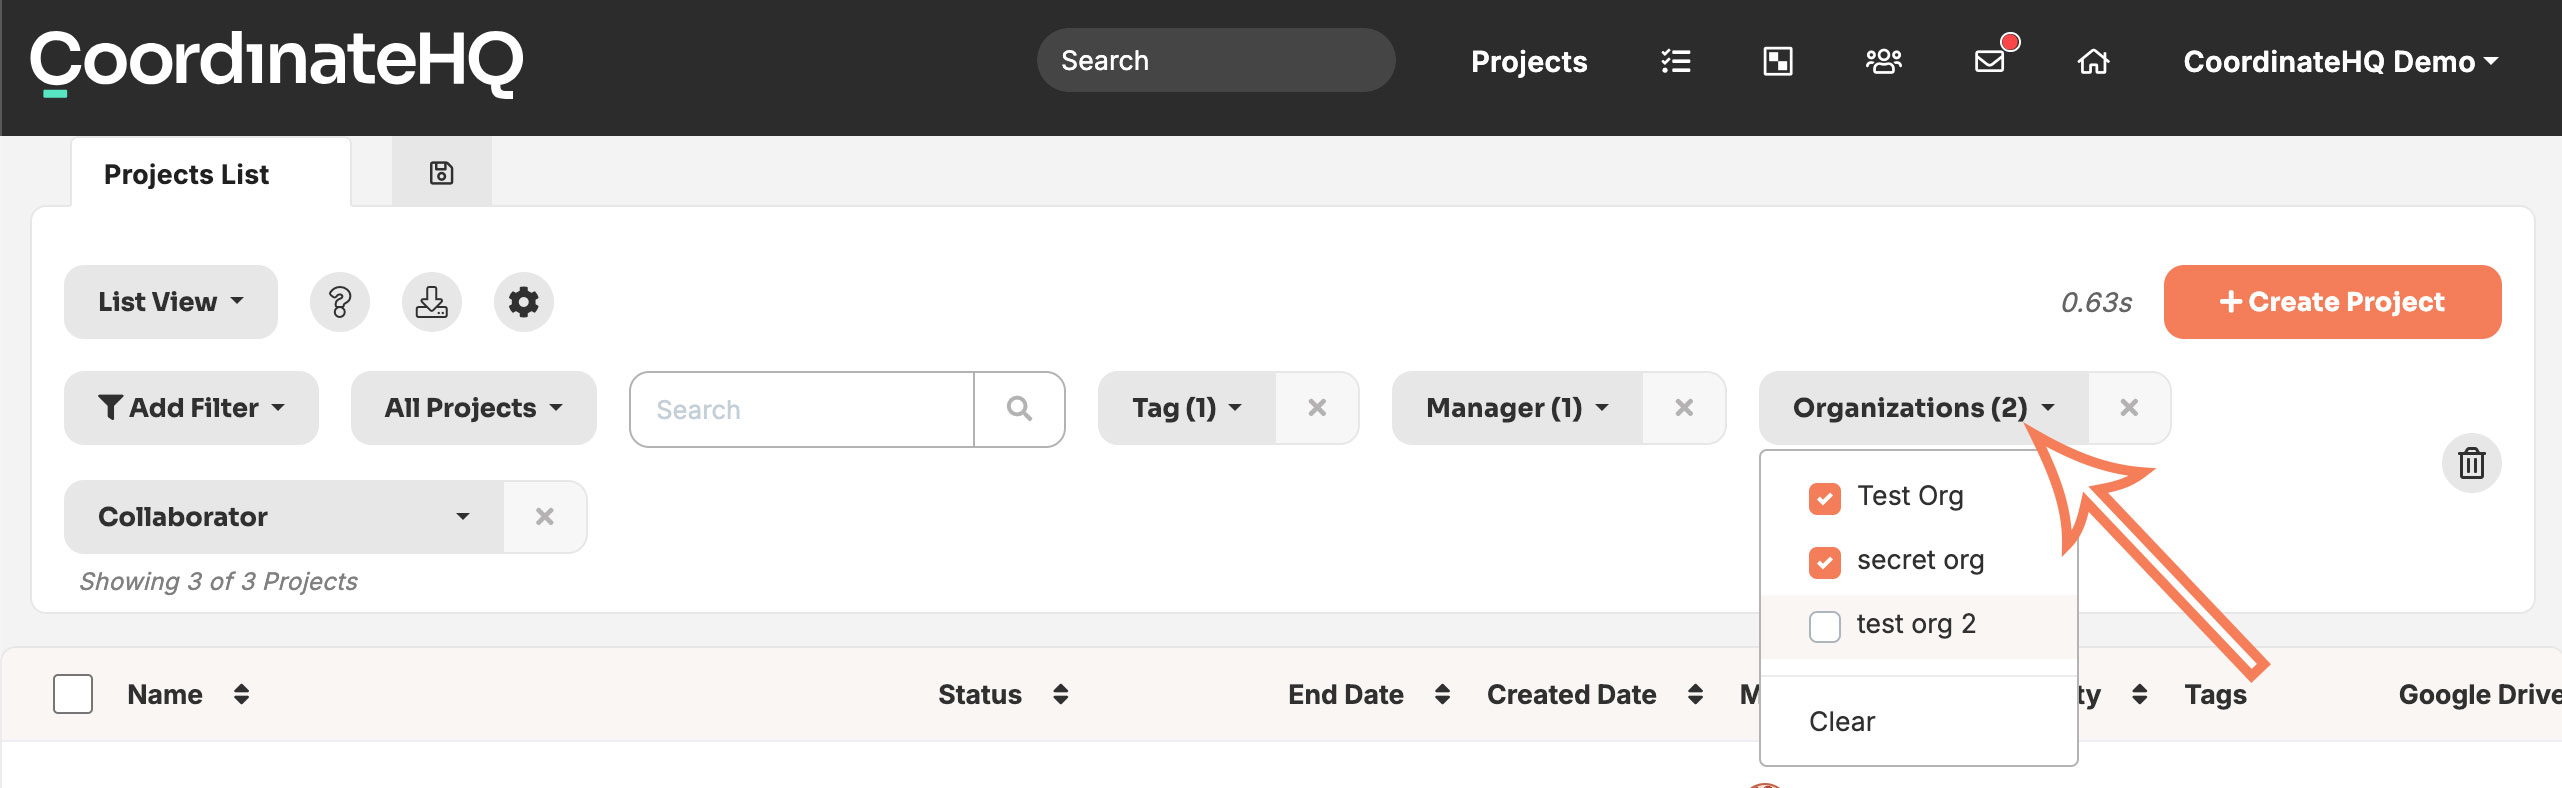
Task: Click the 'Showing 3 of 3 Projects' text
Action: [219, 582]
